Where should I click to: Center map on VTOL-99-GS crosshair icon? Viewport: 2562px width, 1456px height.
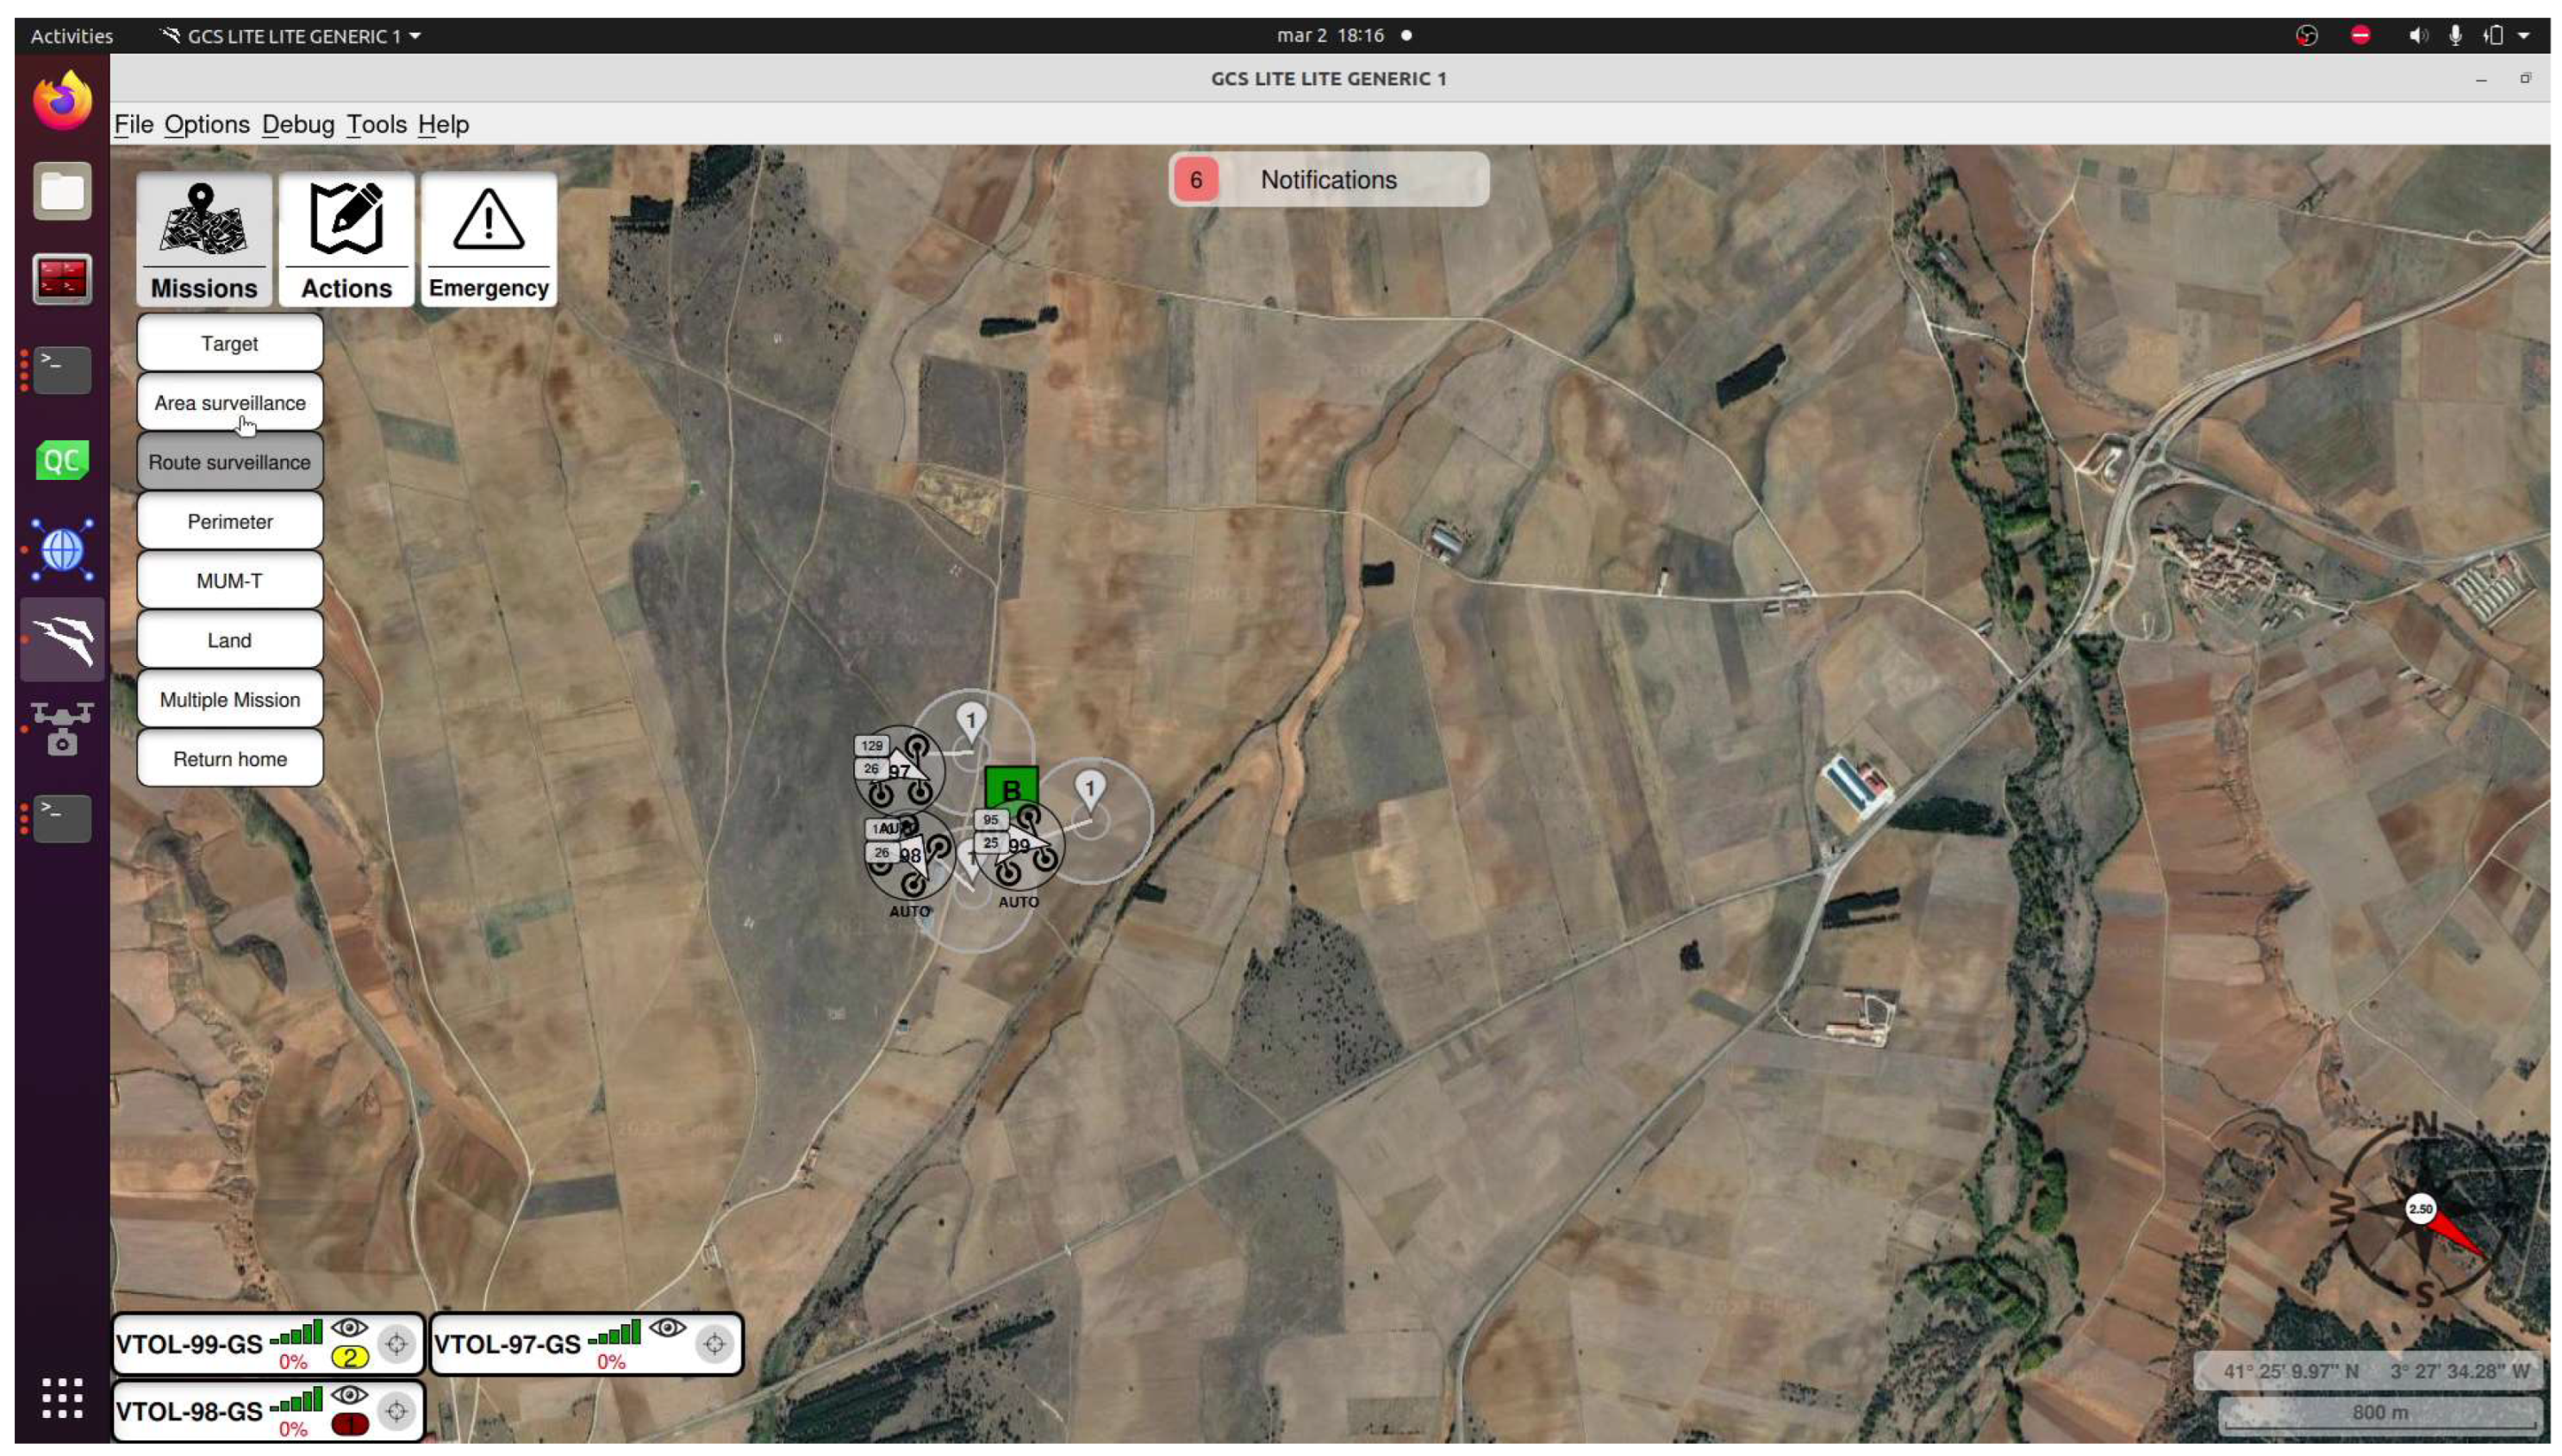point(396,1344)
